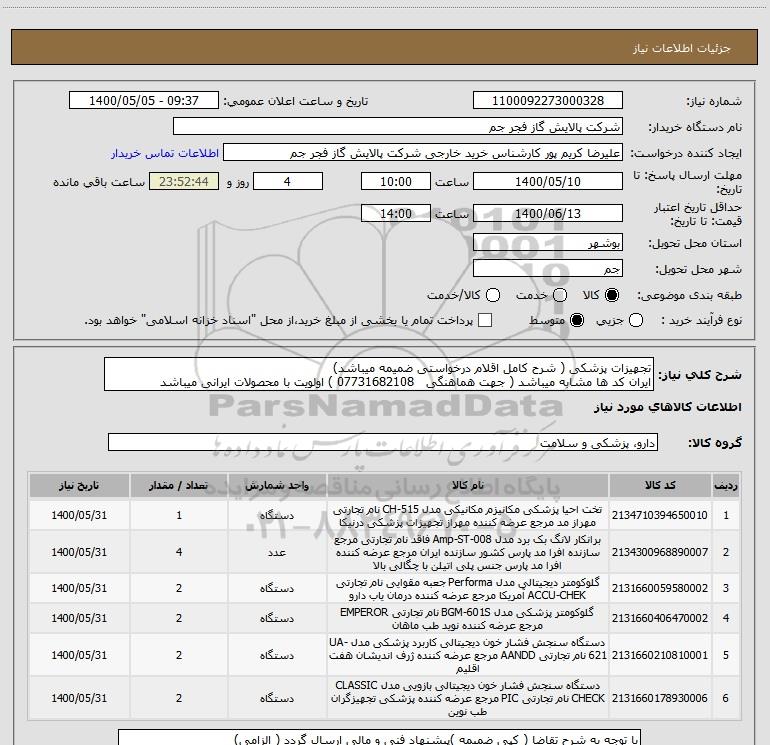
Task: Select the کالا radio button
Action: [612, 295]
